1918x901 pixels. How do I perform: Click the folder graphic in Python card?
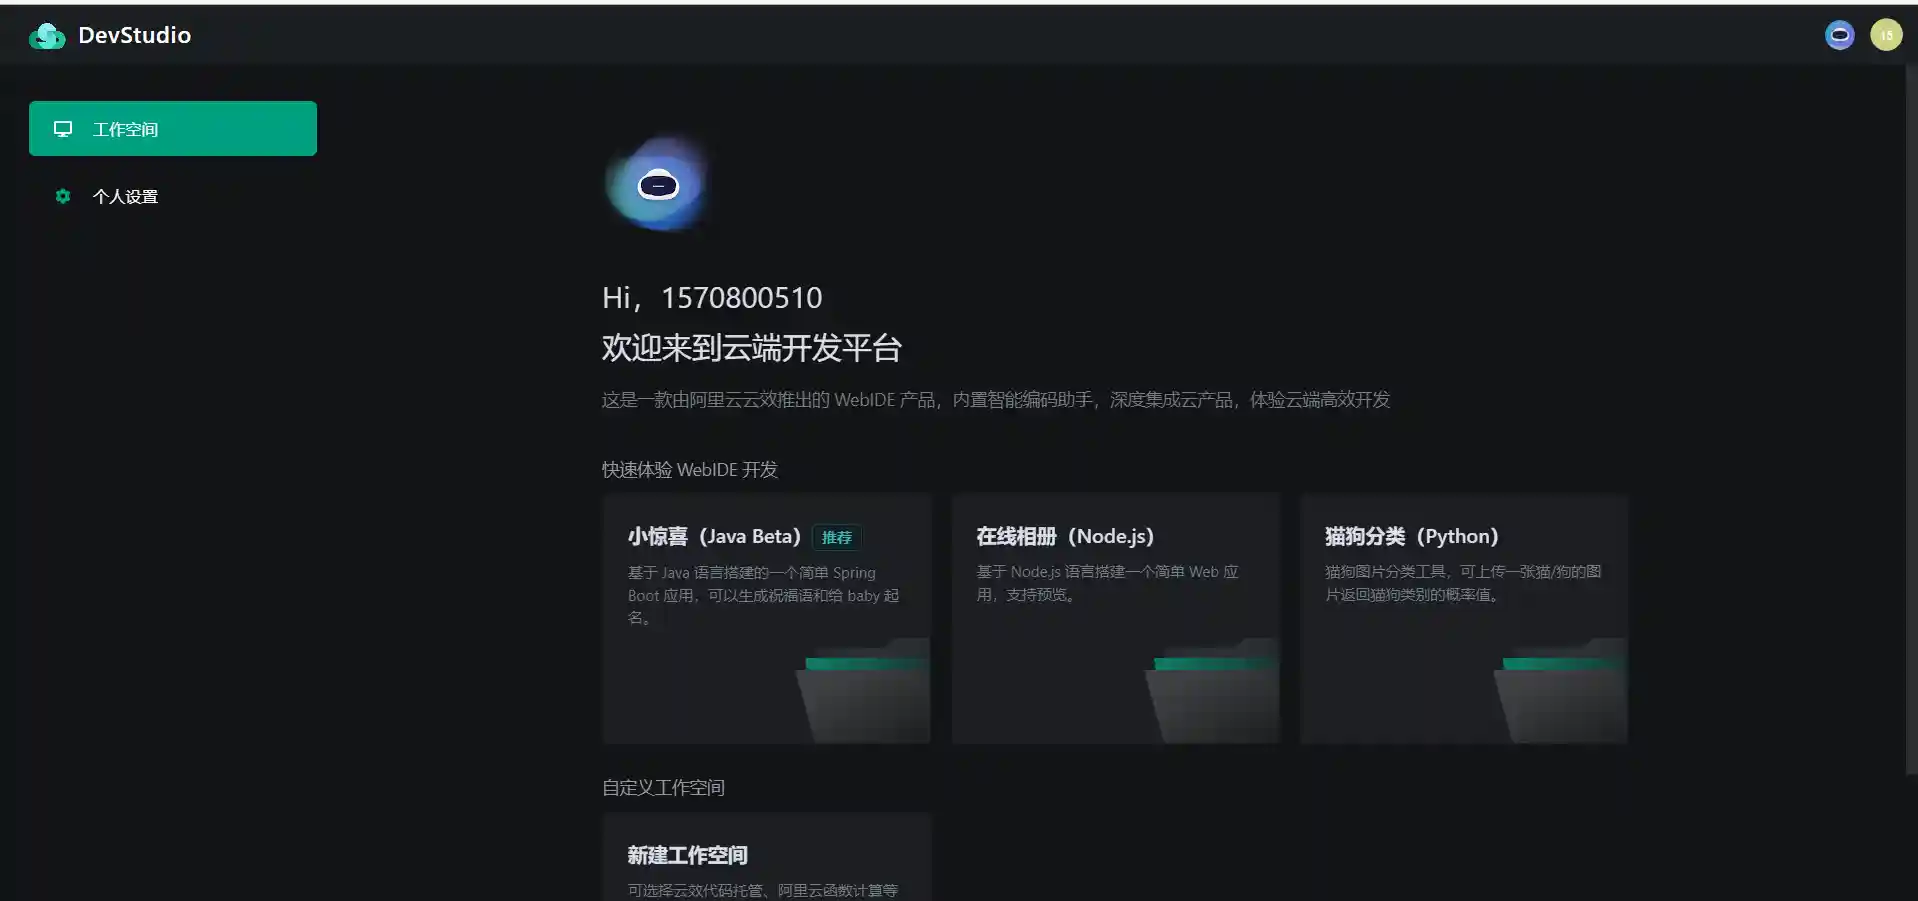pos(1561,694)
